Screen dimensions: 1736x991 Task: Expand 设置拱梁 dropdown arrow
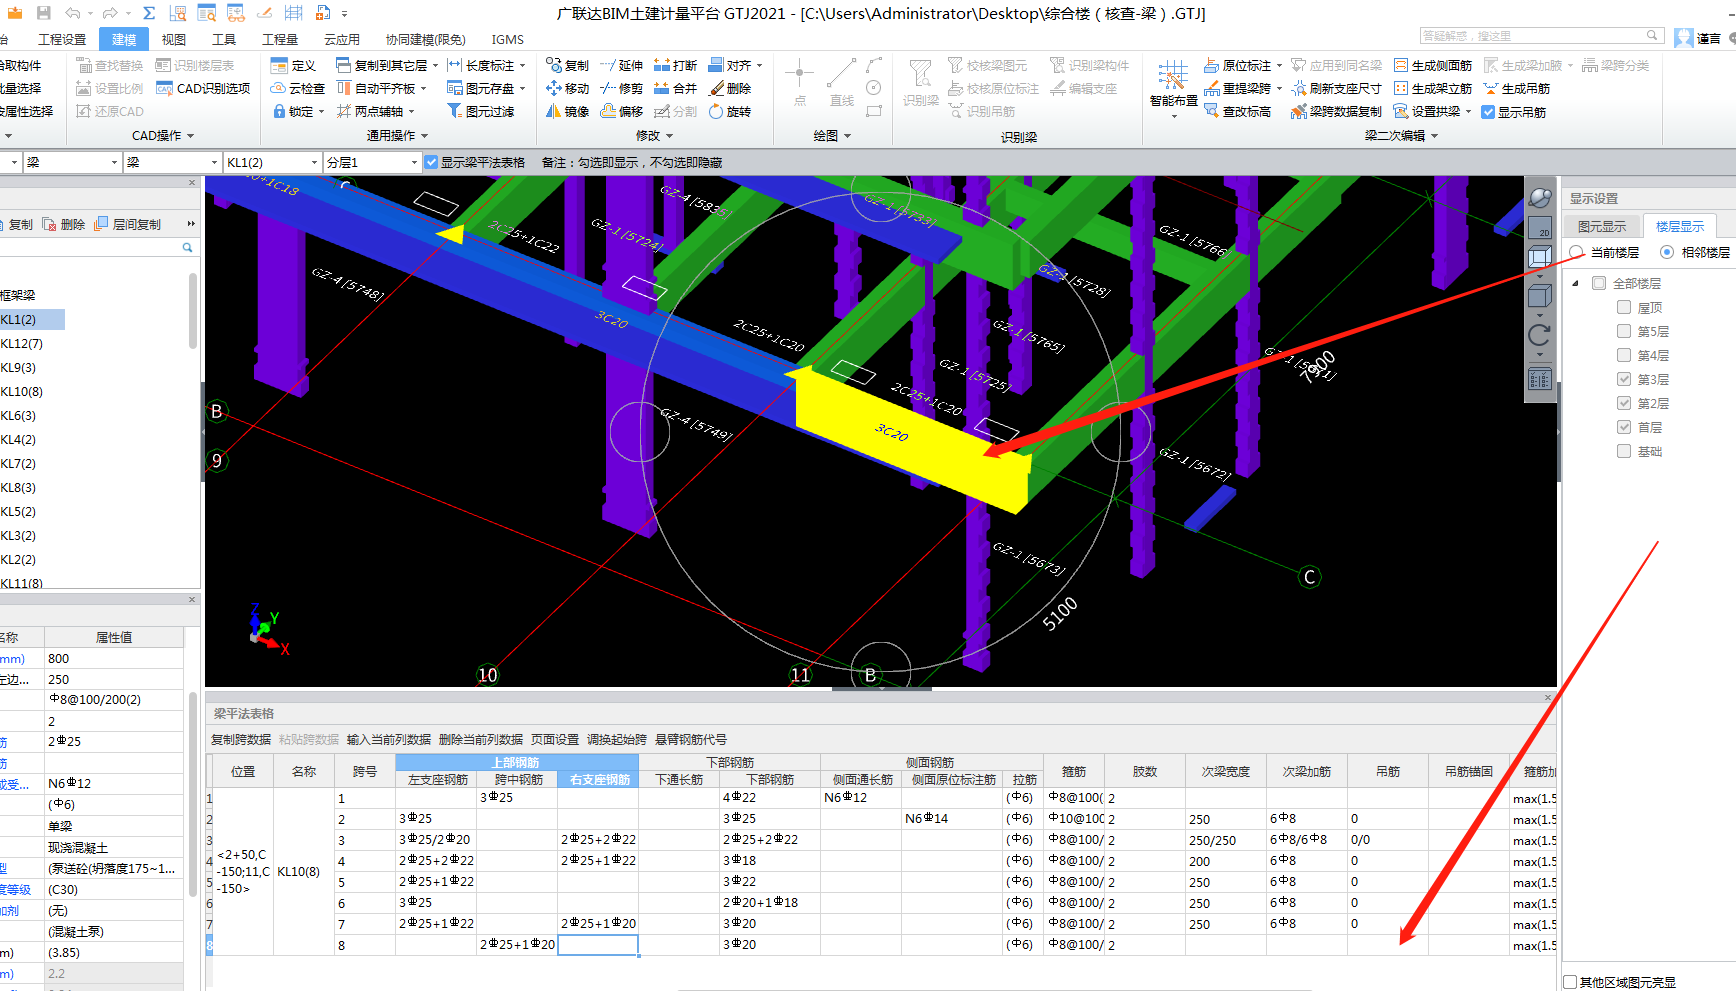[x=1468, y=112]
